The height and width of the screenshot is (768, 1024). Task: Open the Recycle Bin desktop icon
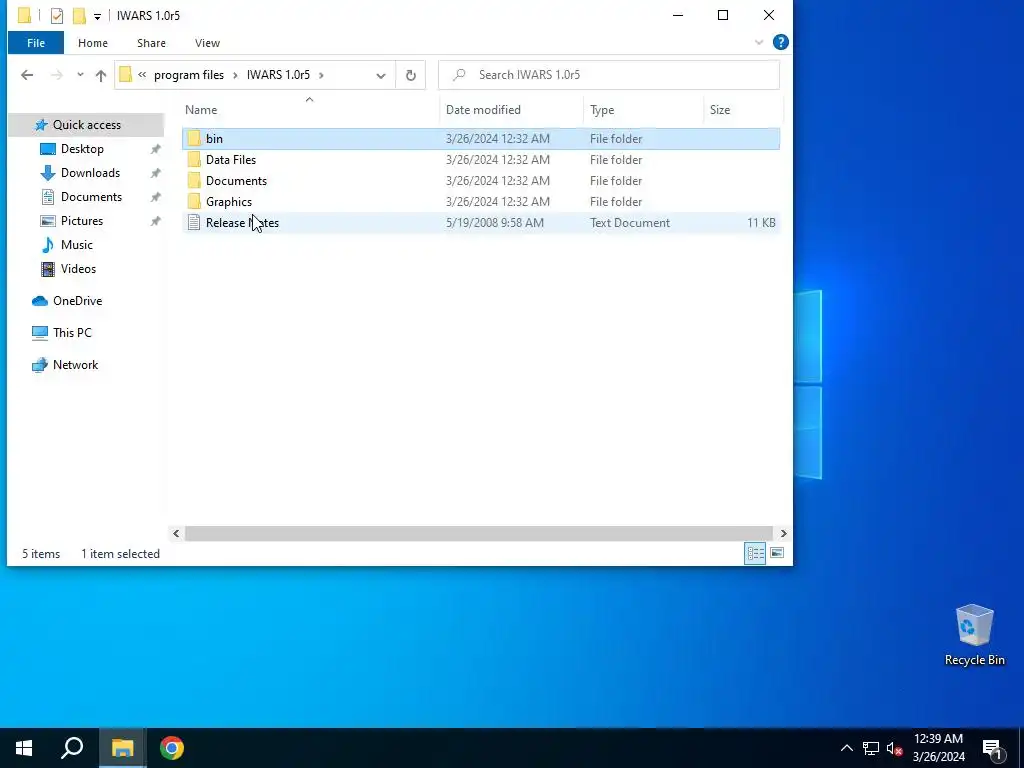(974, 635)
